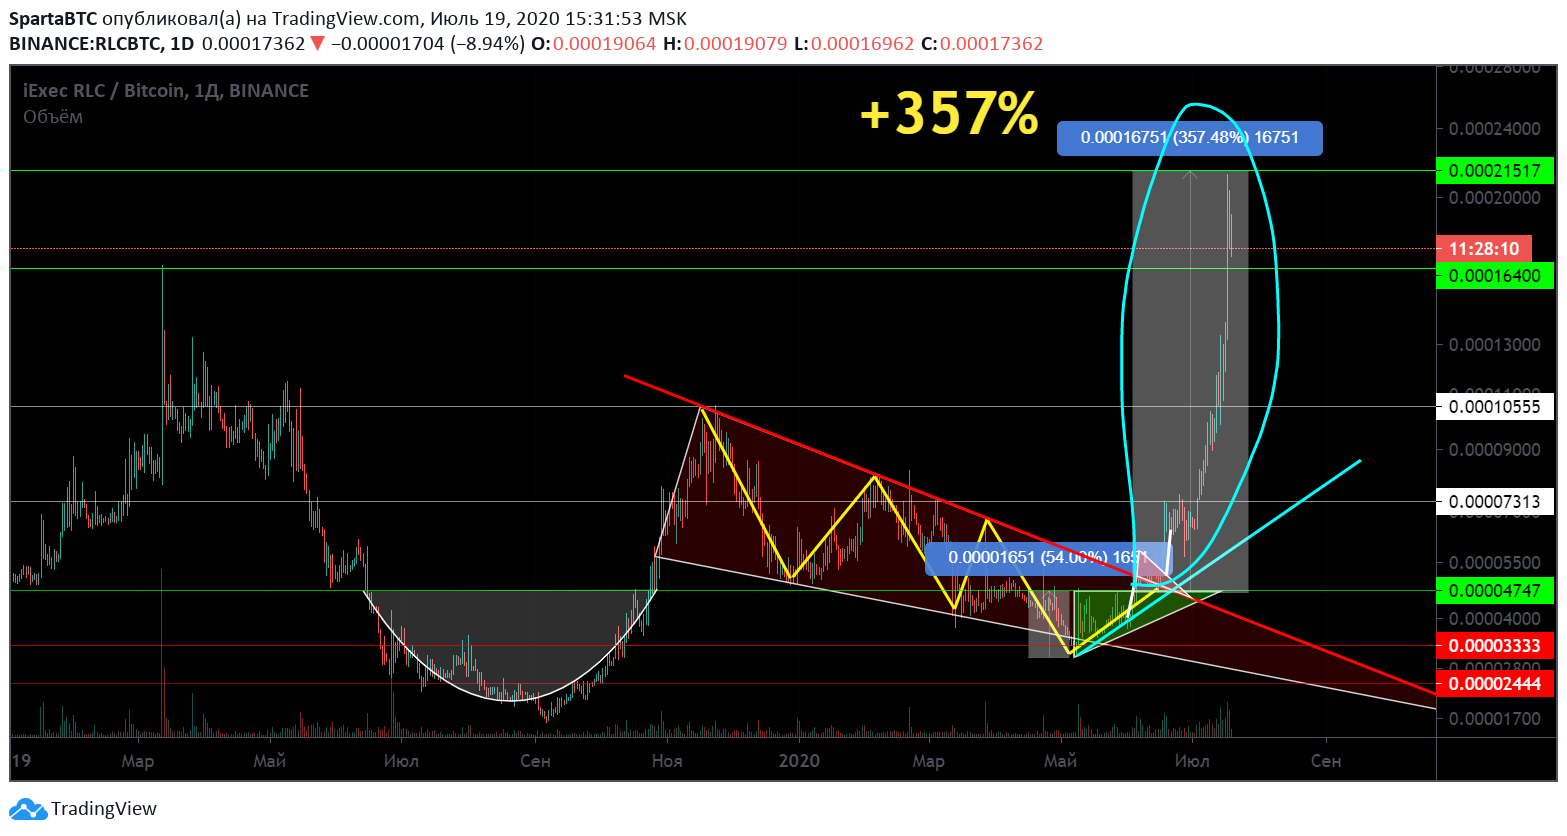Click the 0.00001700 price axis value
Image resolution: width=1567 pixels, height=836 pixels.
pos(1495,719)
